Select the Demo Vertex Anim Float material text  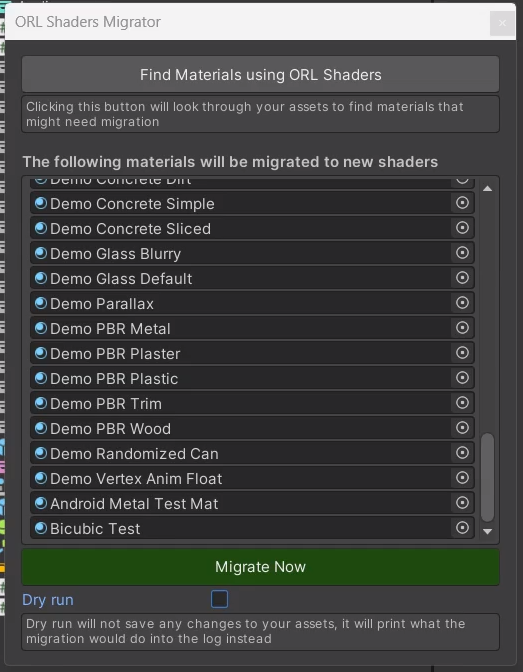point(136,479)
